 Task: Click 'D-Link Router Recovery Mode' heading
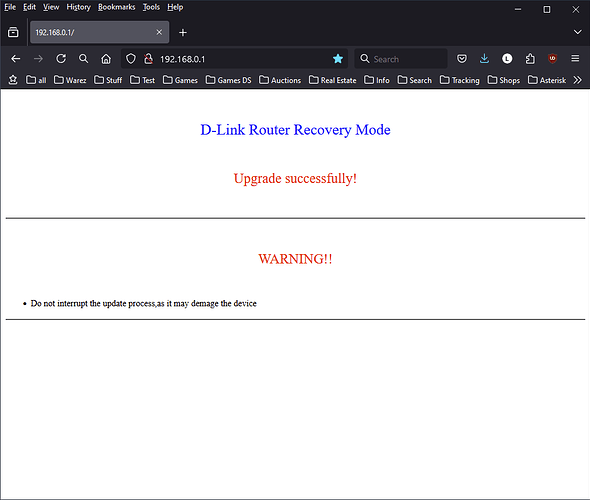coord(295,130)
